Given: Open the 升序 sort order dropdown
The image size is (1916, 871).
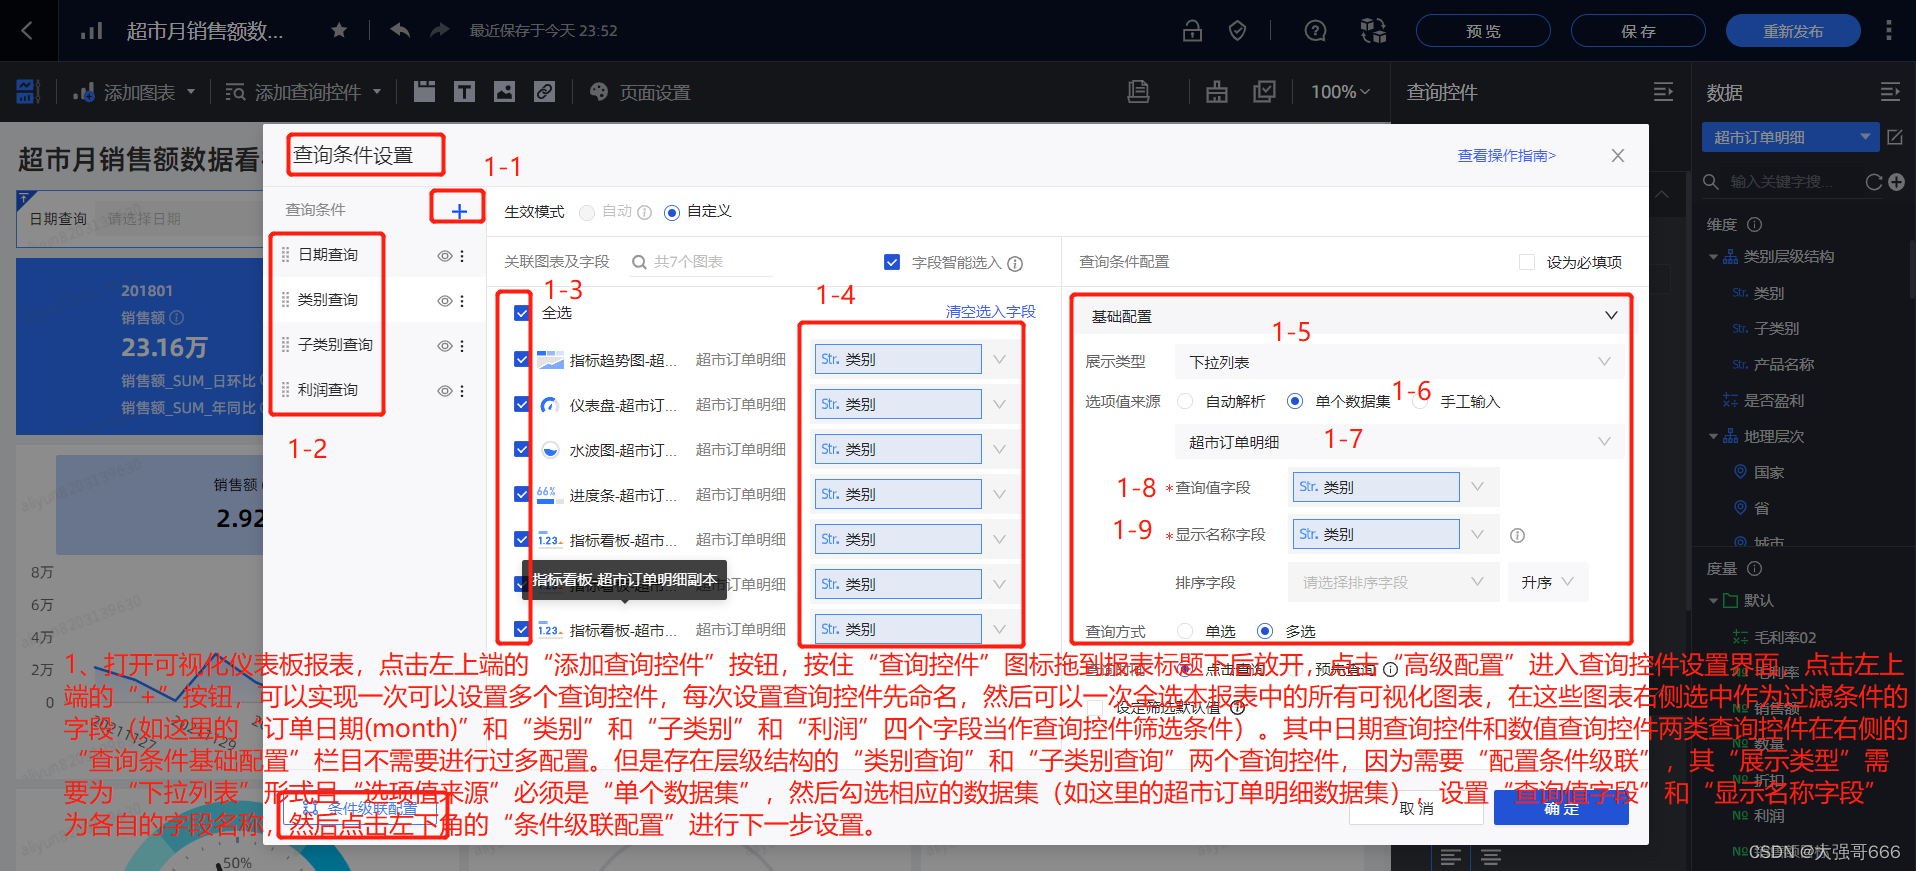Looking at the screenshot, I should 1548,582.
